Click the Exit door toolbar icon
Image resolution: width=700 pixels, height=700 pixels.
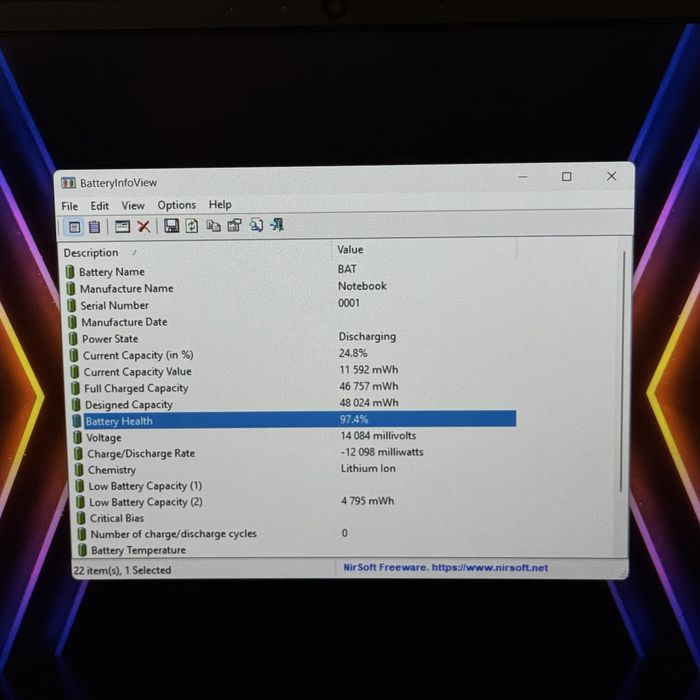[x=277, y=224]
